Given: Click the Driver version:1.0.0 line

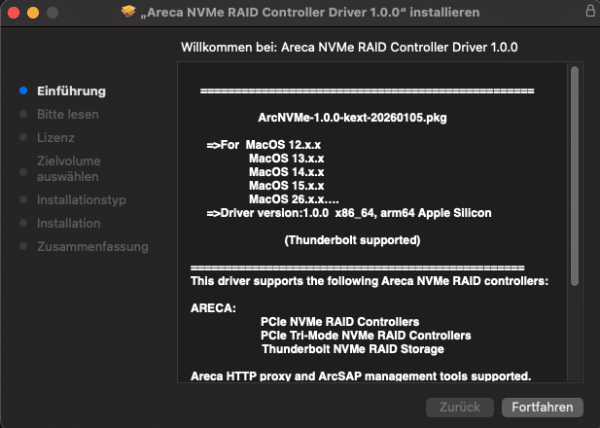Looking at the screenshot, I should [x=349, y=213].
